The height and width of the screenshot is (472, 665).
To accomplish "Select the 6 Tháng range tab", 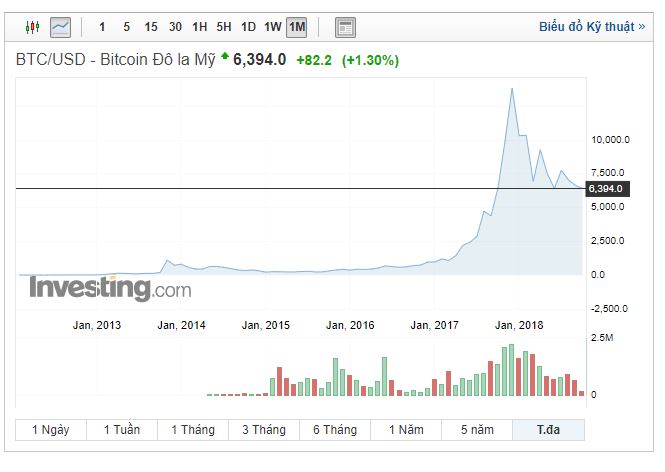I will click(x=335, y=430).
